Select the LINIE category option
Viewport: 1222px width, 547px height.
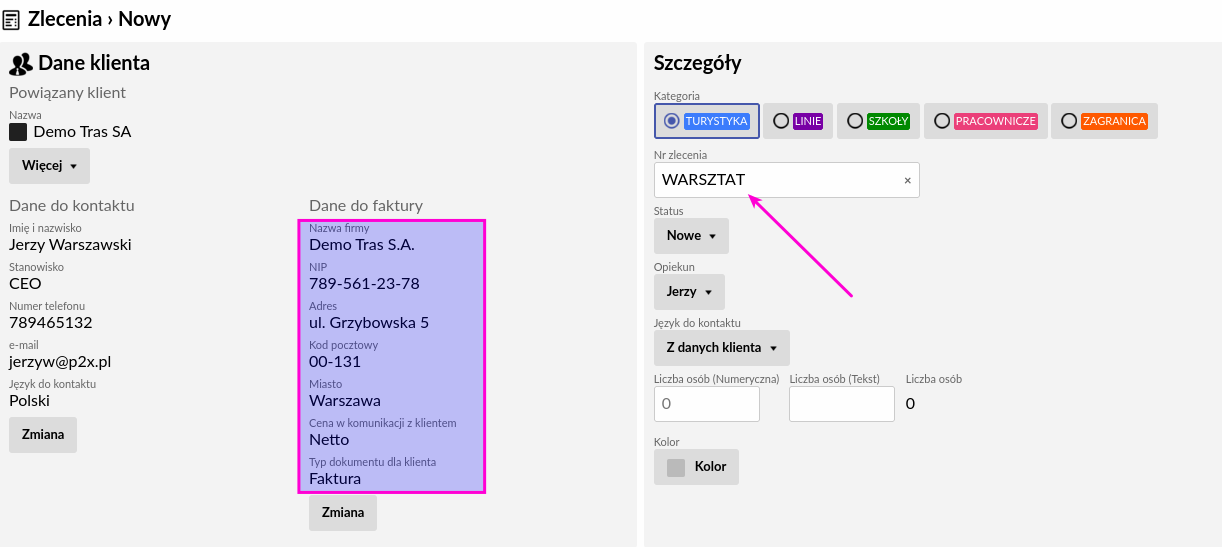click(781, 121)
